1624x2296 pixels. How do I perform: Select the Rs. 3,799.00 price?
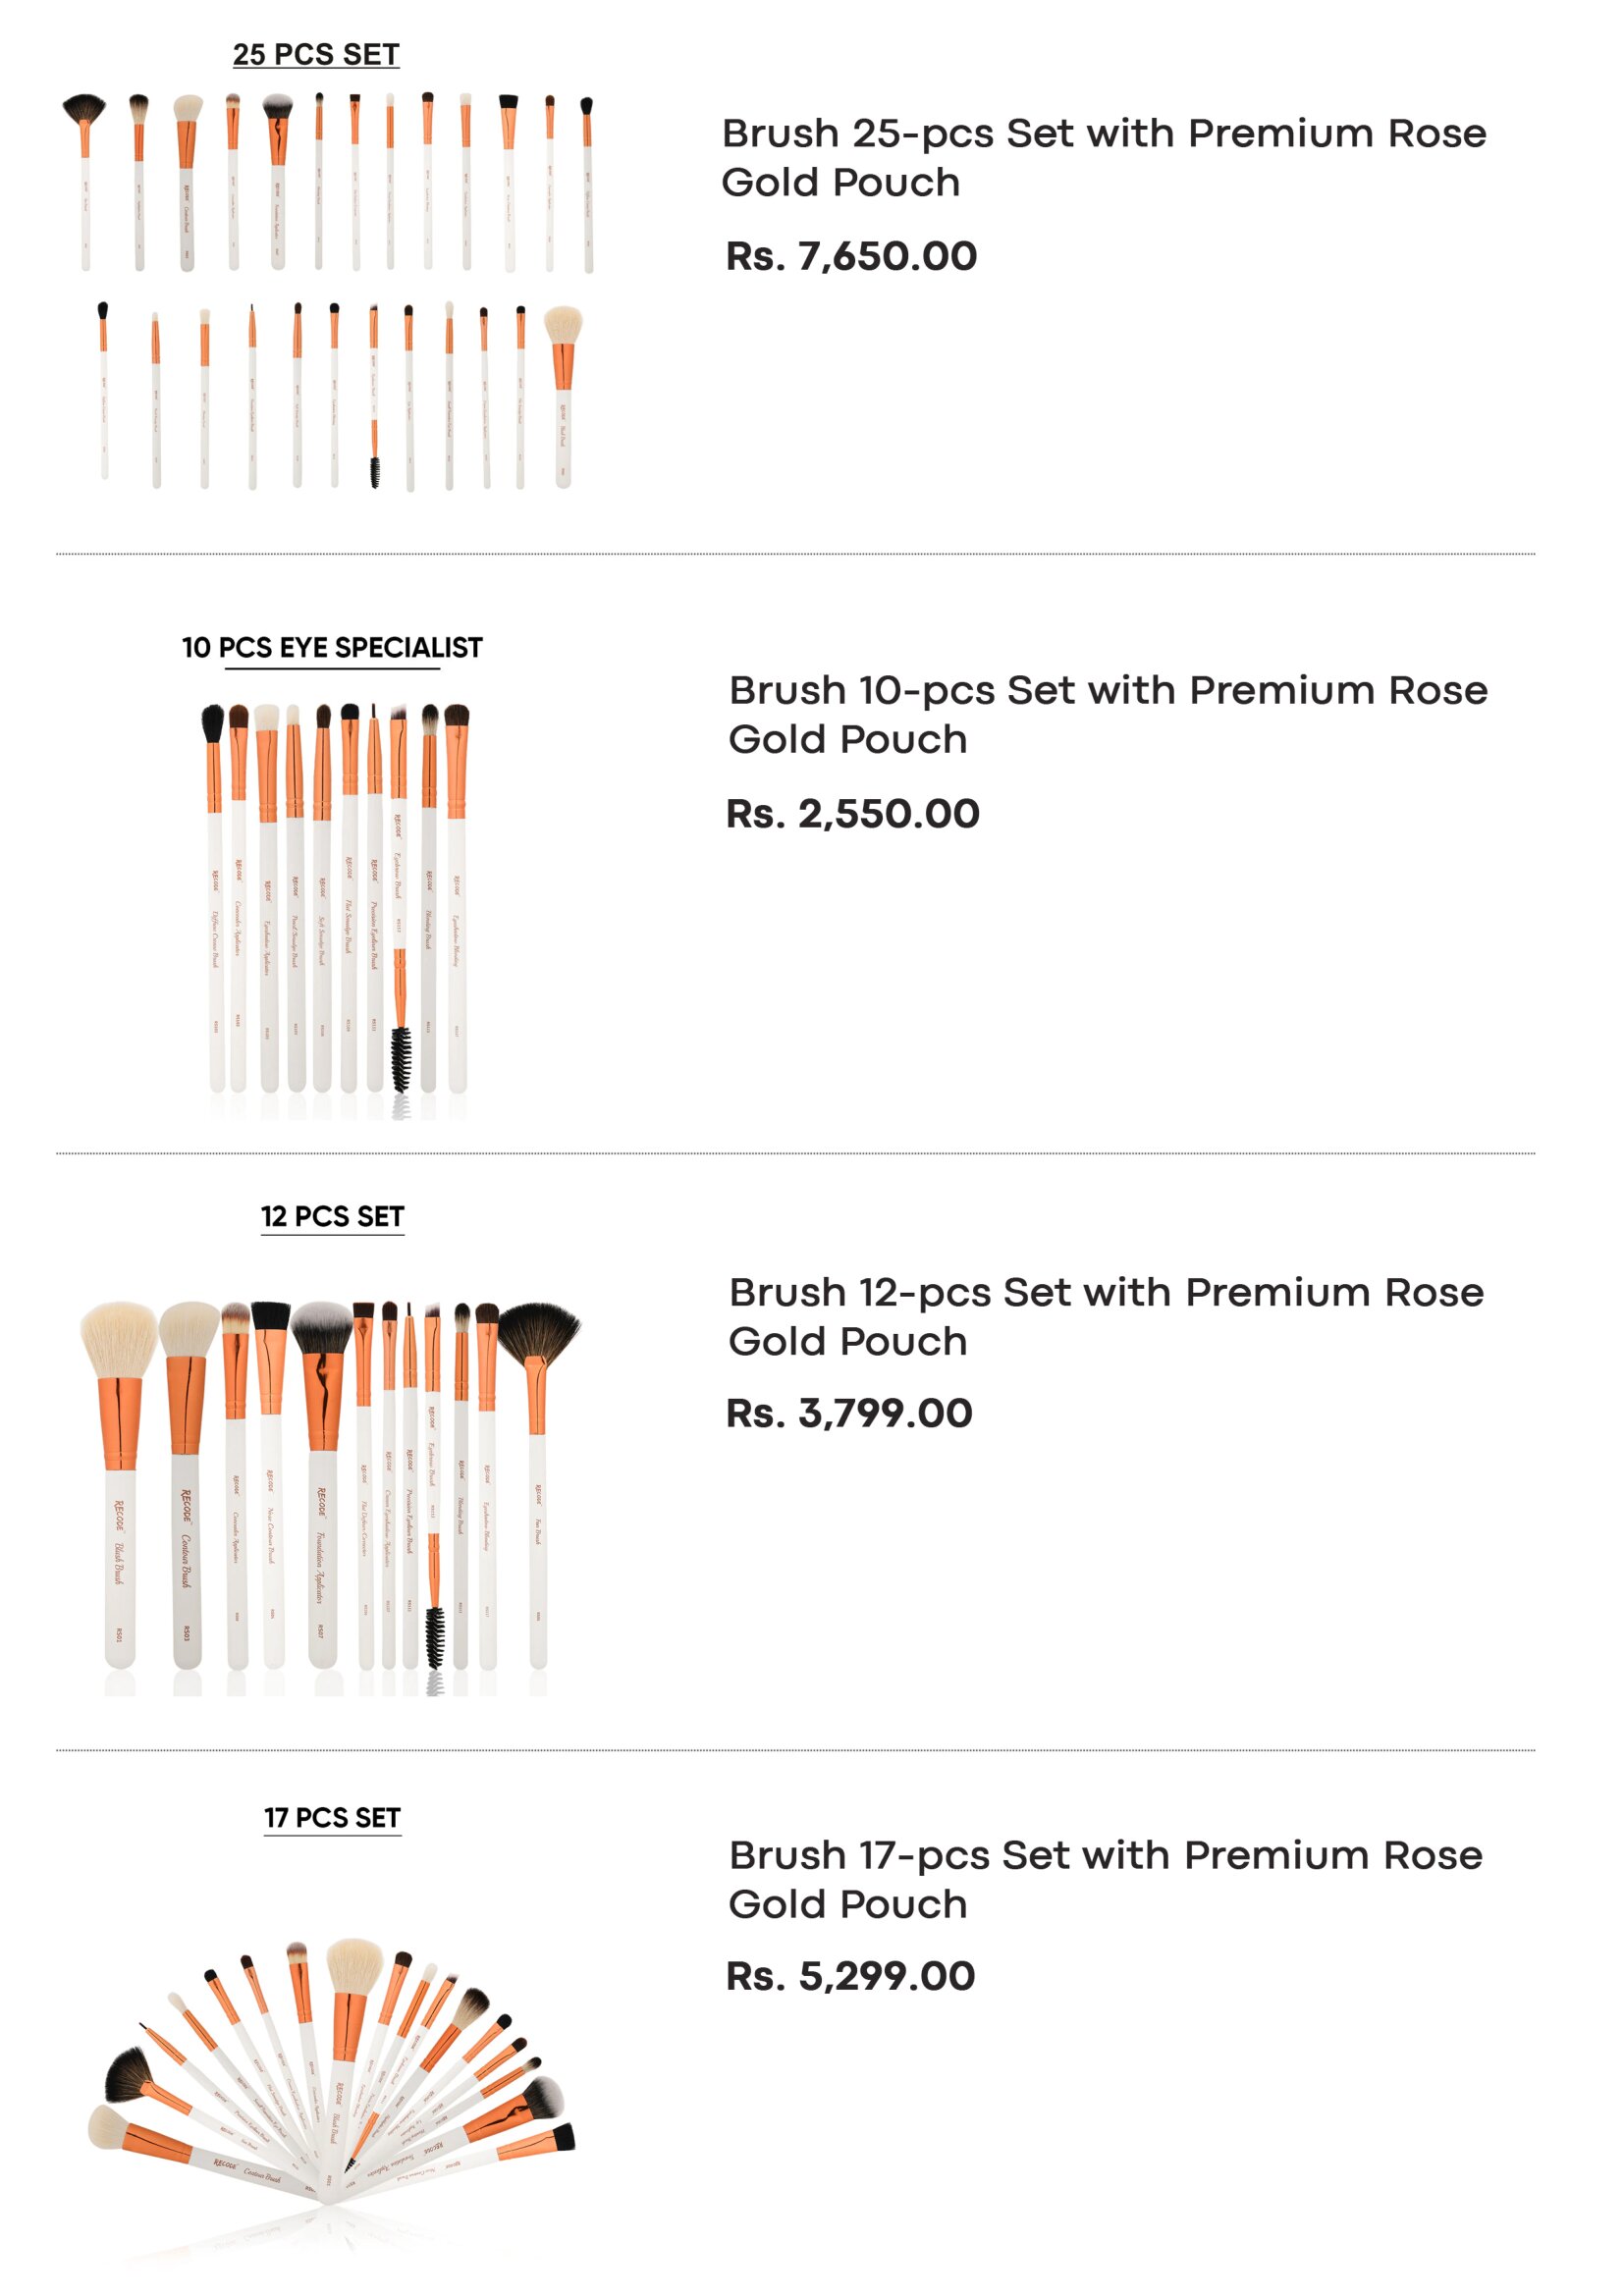[849, 1413]
